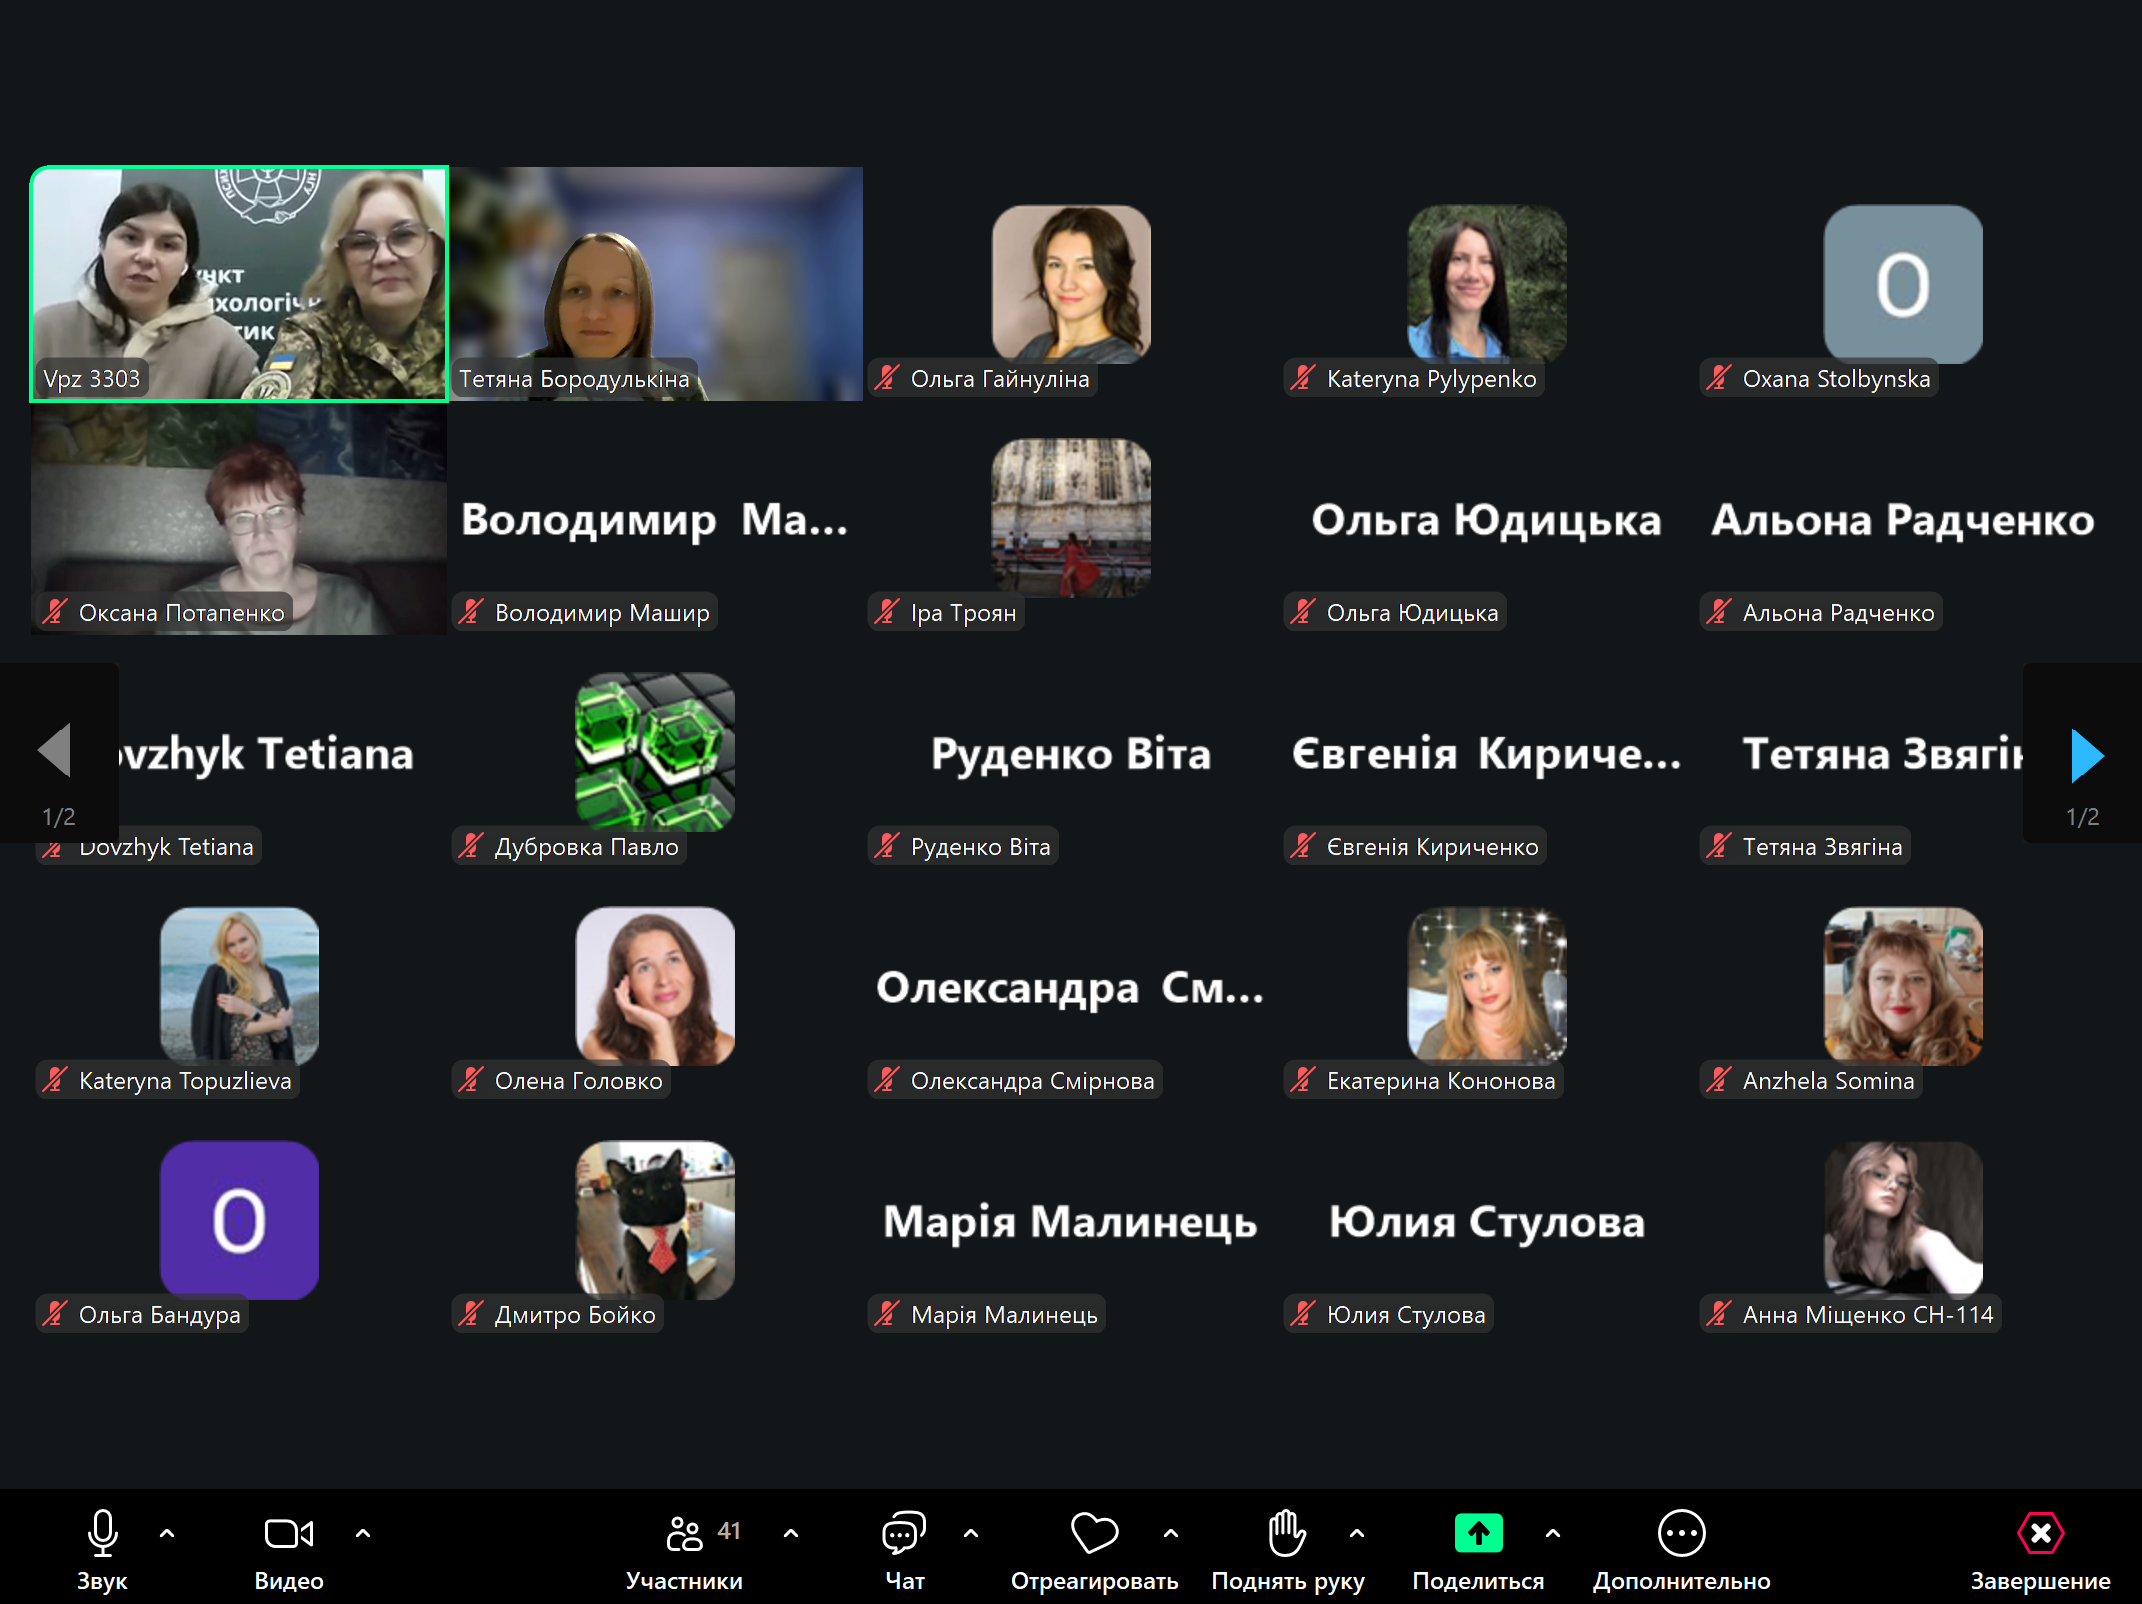Click the microphone Звук icon
2142x1604 pixels.
[102, 1532]
